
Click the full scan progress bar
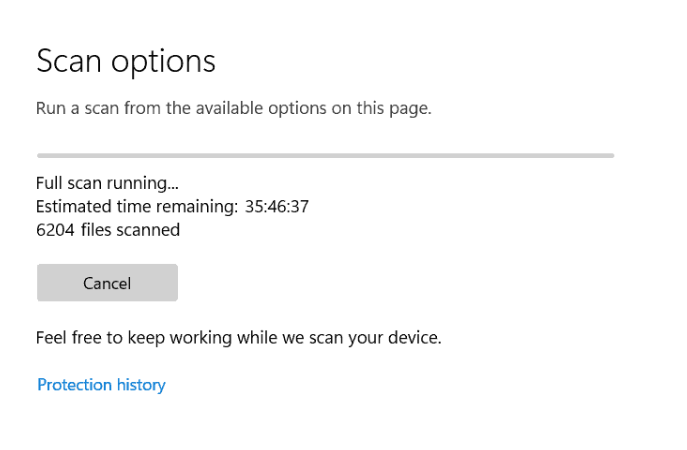coord(326,156)
